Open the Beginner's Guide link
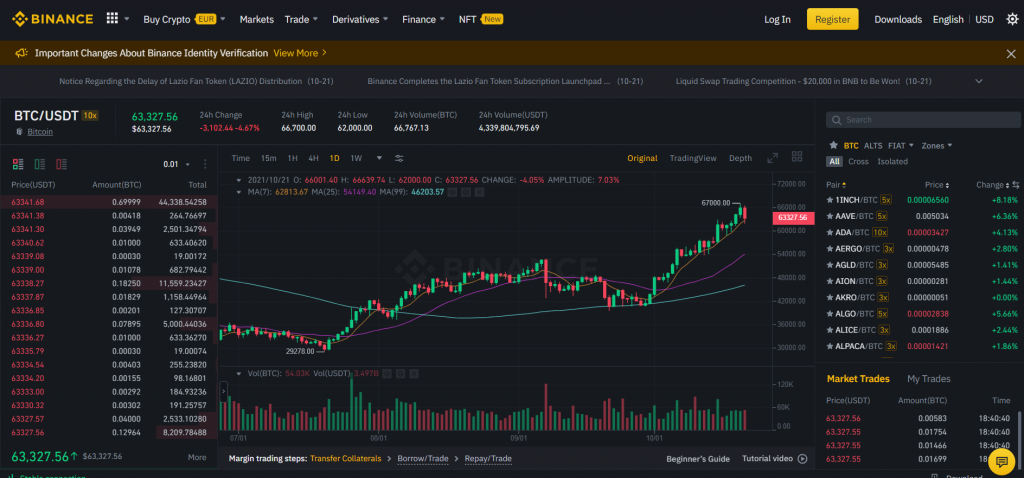This screenshot has height=478, width=1024. click(698, 459)
